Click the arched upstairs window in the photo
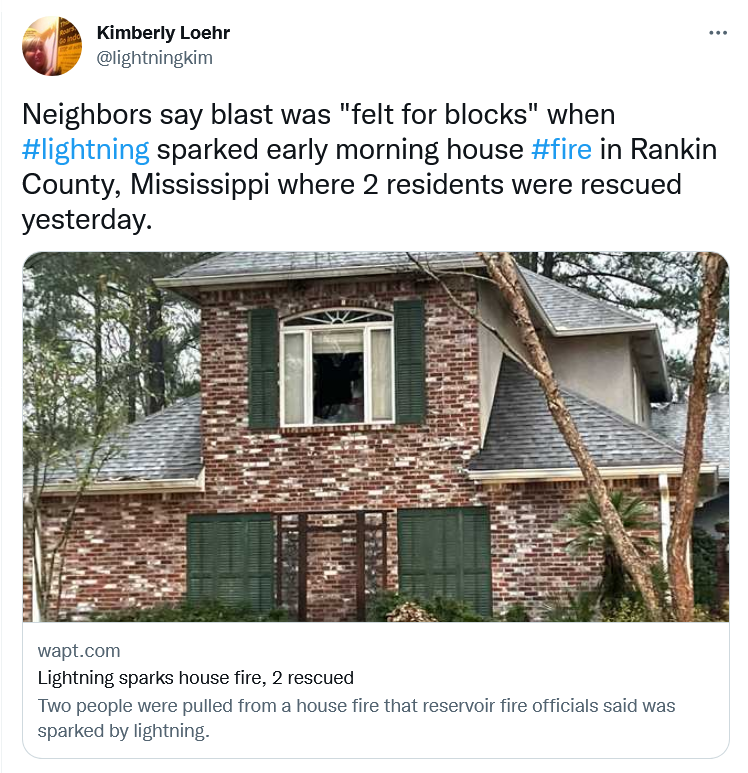The image size is (748, 773). pos(337,366)
